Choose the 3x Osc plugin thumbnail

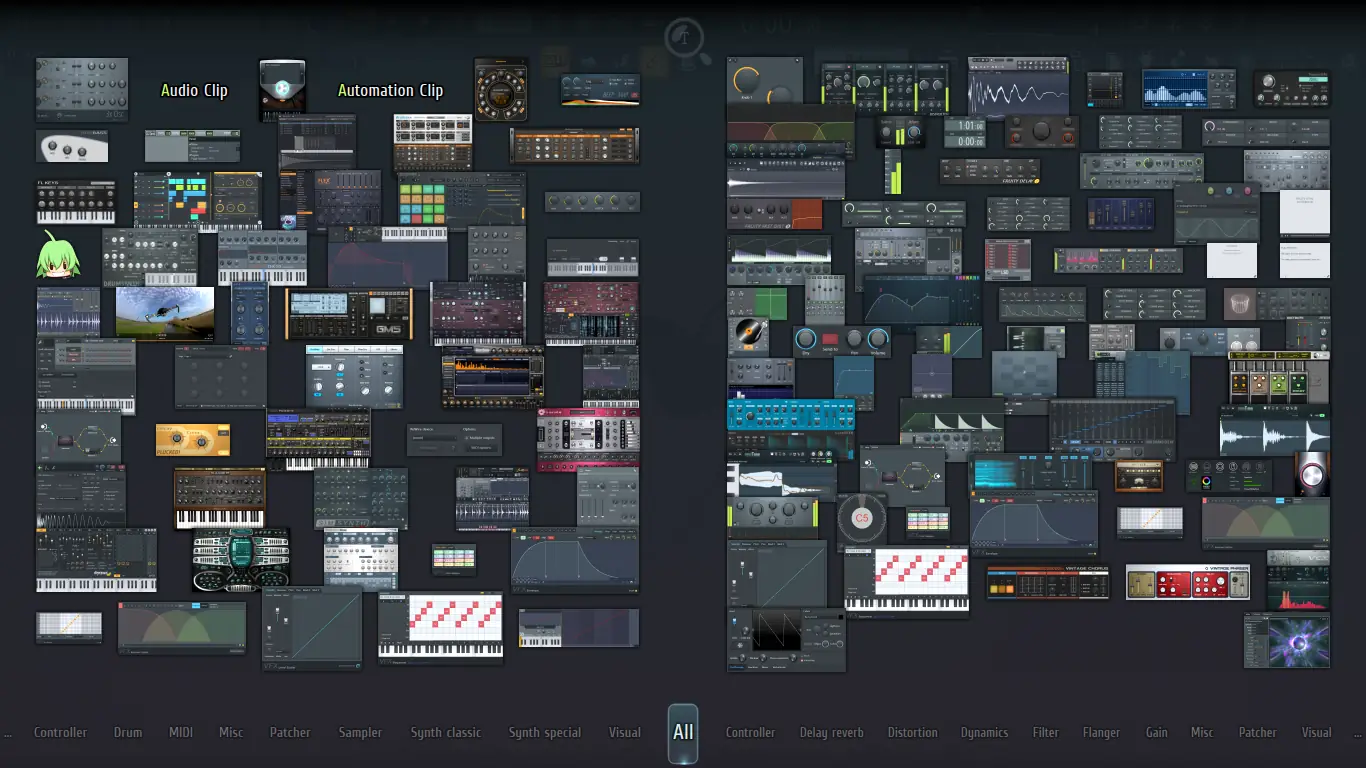82,89
